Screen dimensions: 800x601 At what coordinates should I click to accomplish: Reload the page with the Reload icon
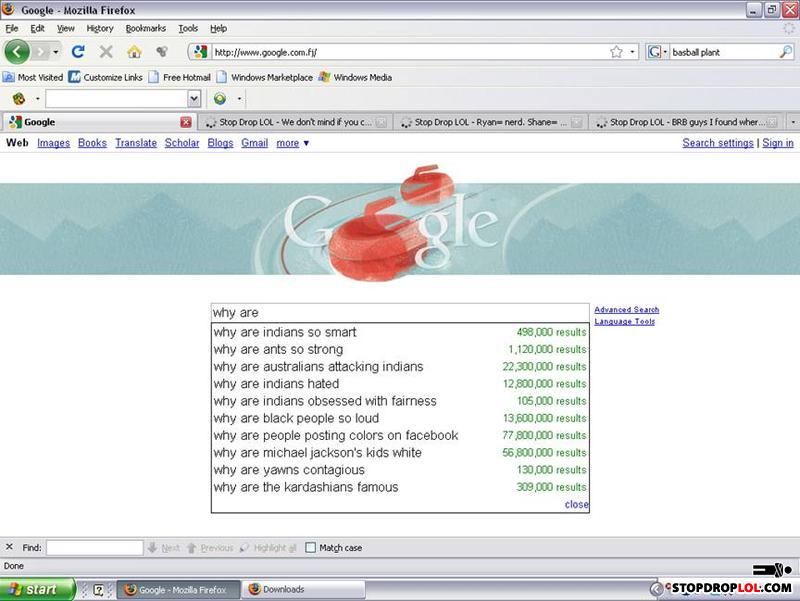(78, 52)
